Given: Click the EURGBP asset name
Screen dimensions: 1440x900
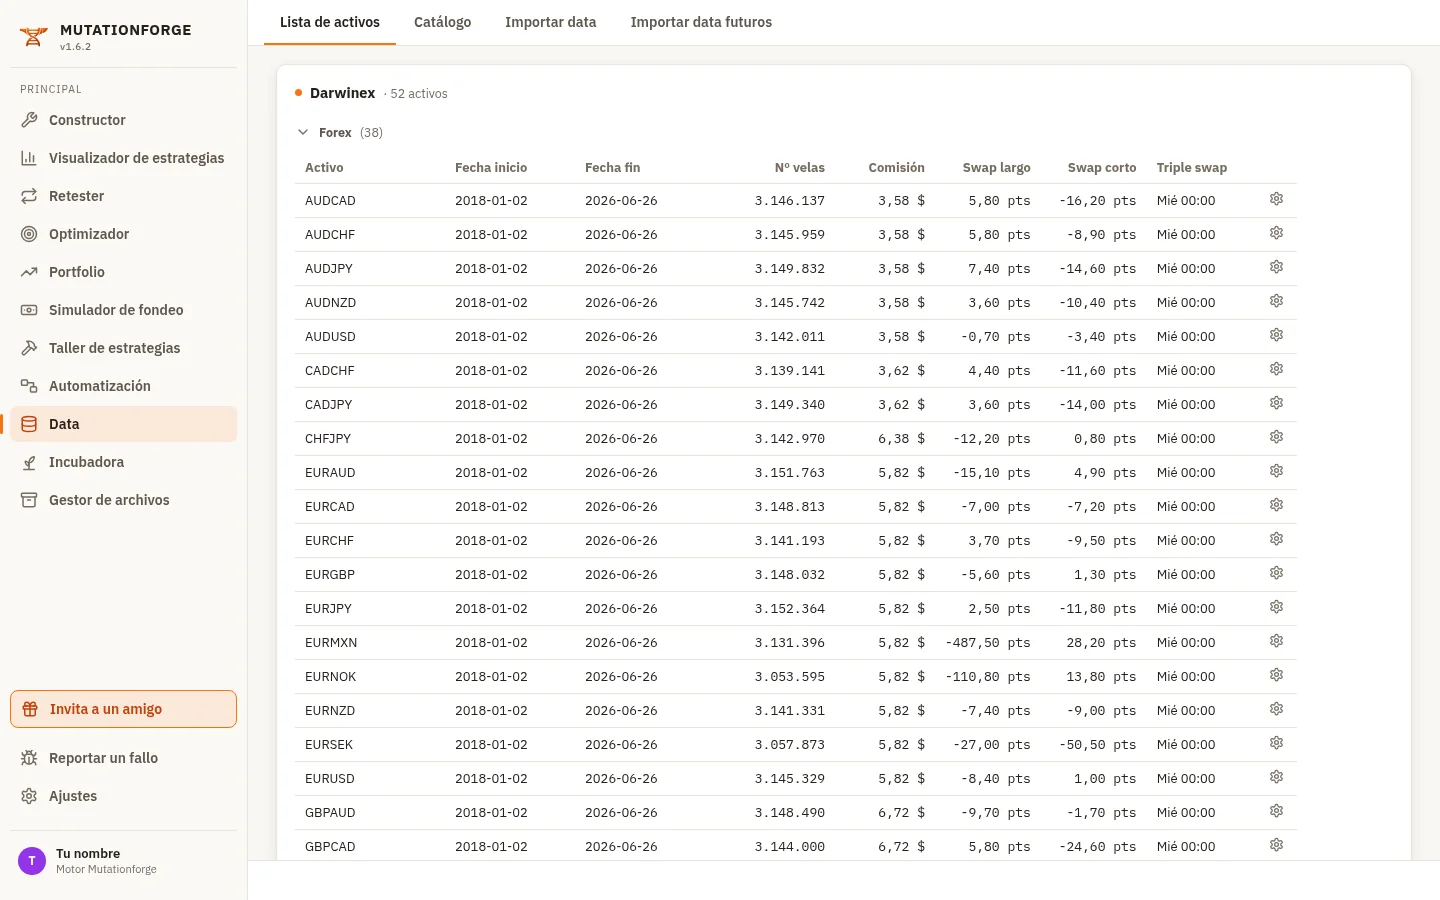Looking at the screenshot, I should coord(330,575).
